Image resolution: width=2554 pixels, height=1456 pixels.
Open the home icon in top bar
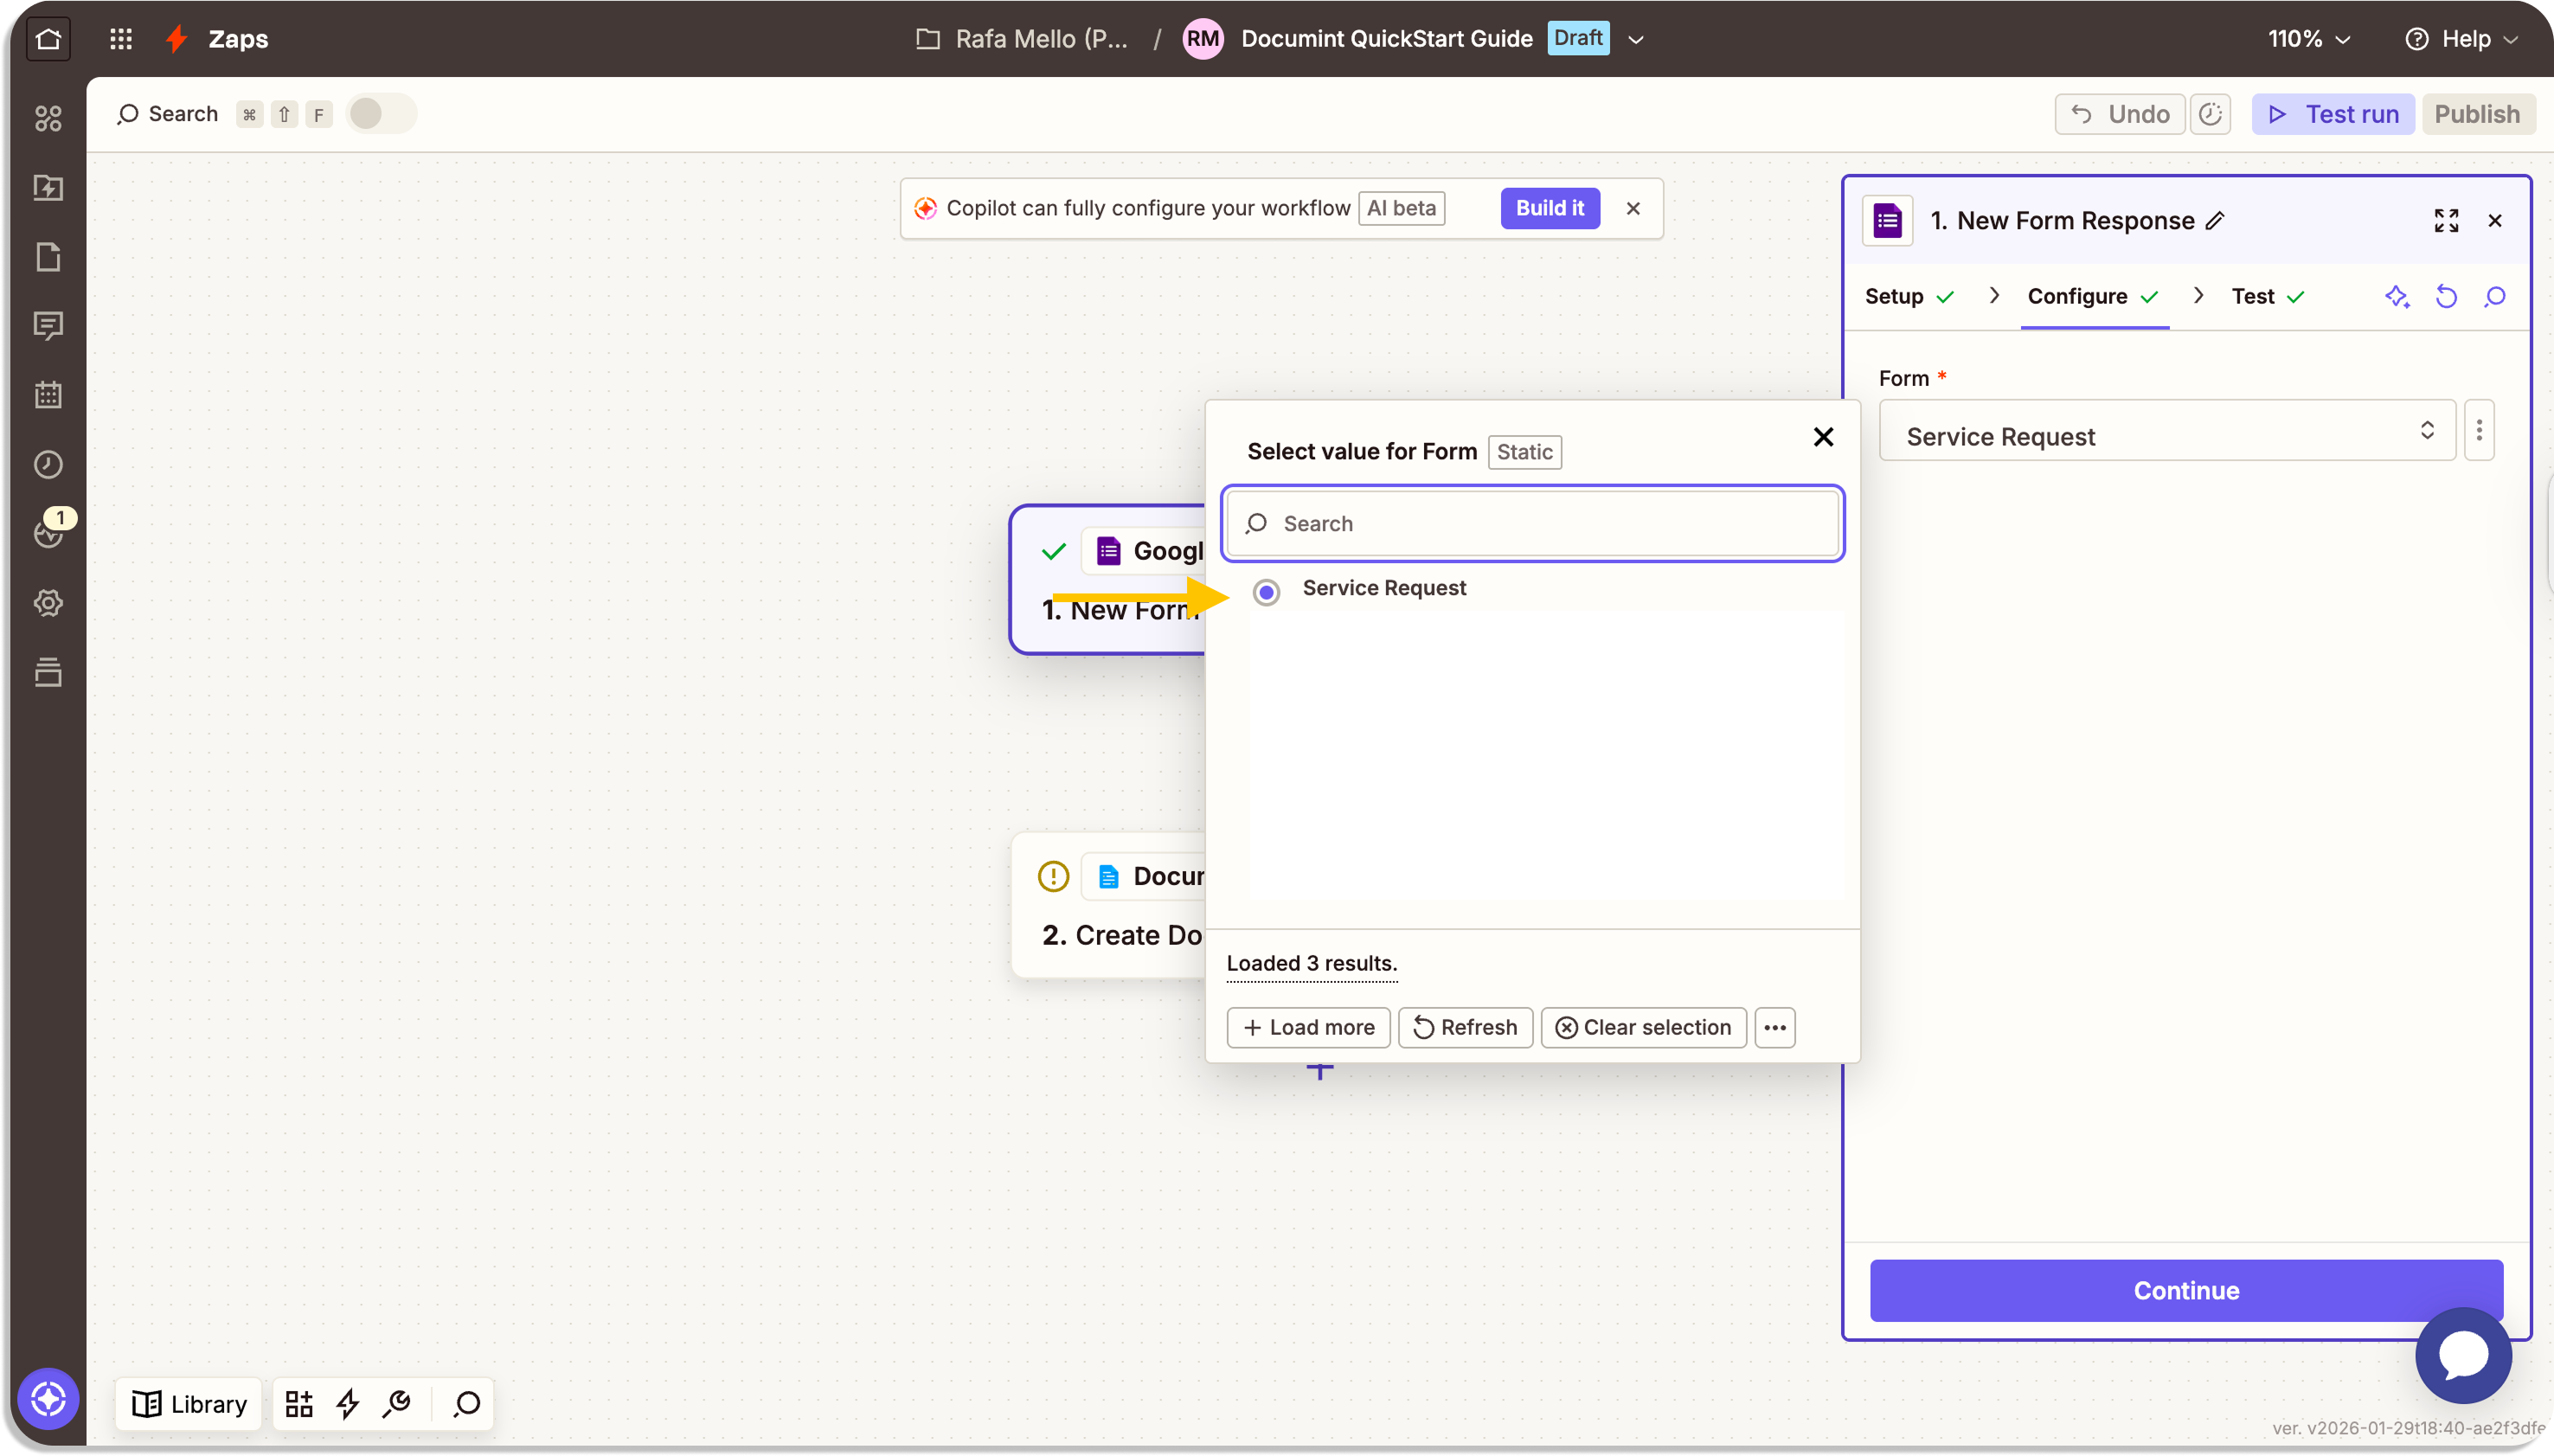[x=48, y=39]
